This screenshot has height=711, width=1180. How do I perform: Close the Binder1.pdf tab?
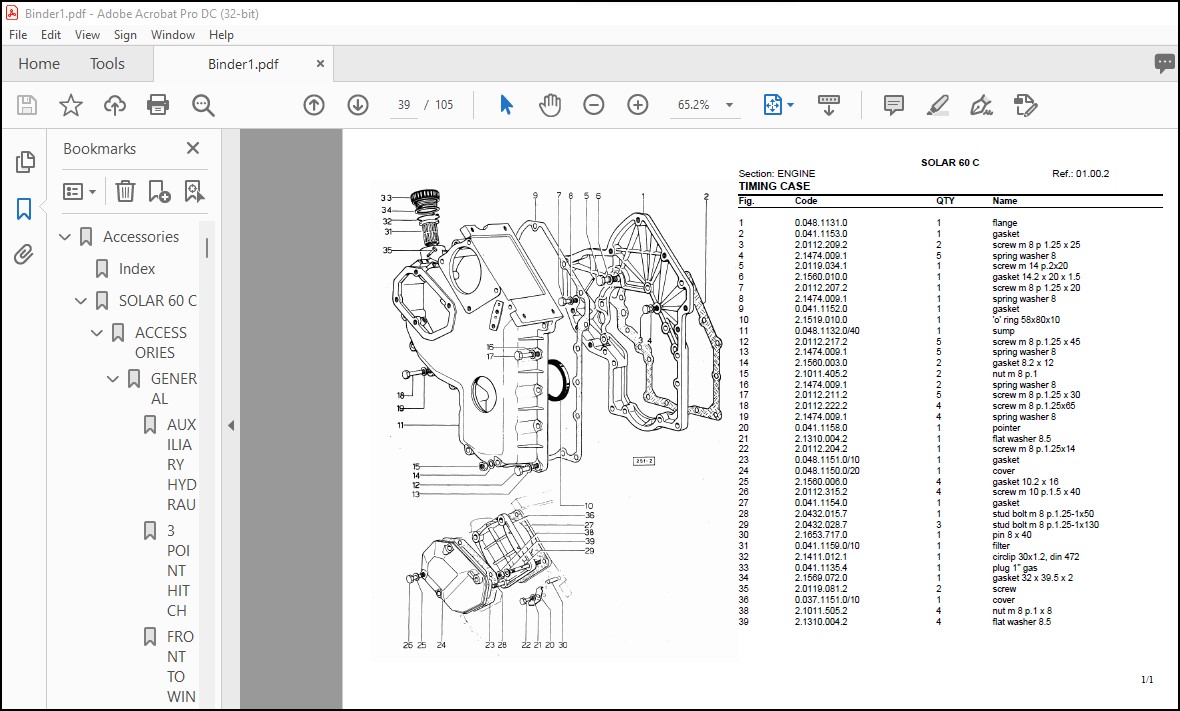point(320,64)
